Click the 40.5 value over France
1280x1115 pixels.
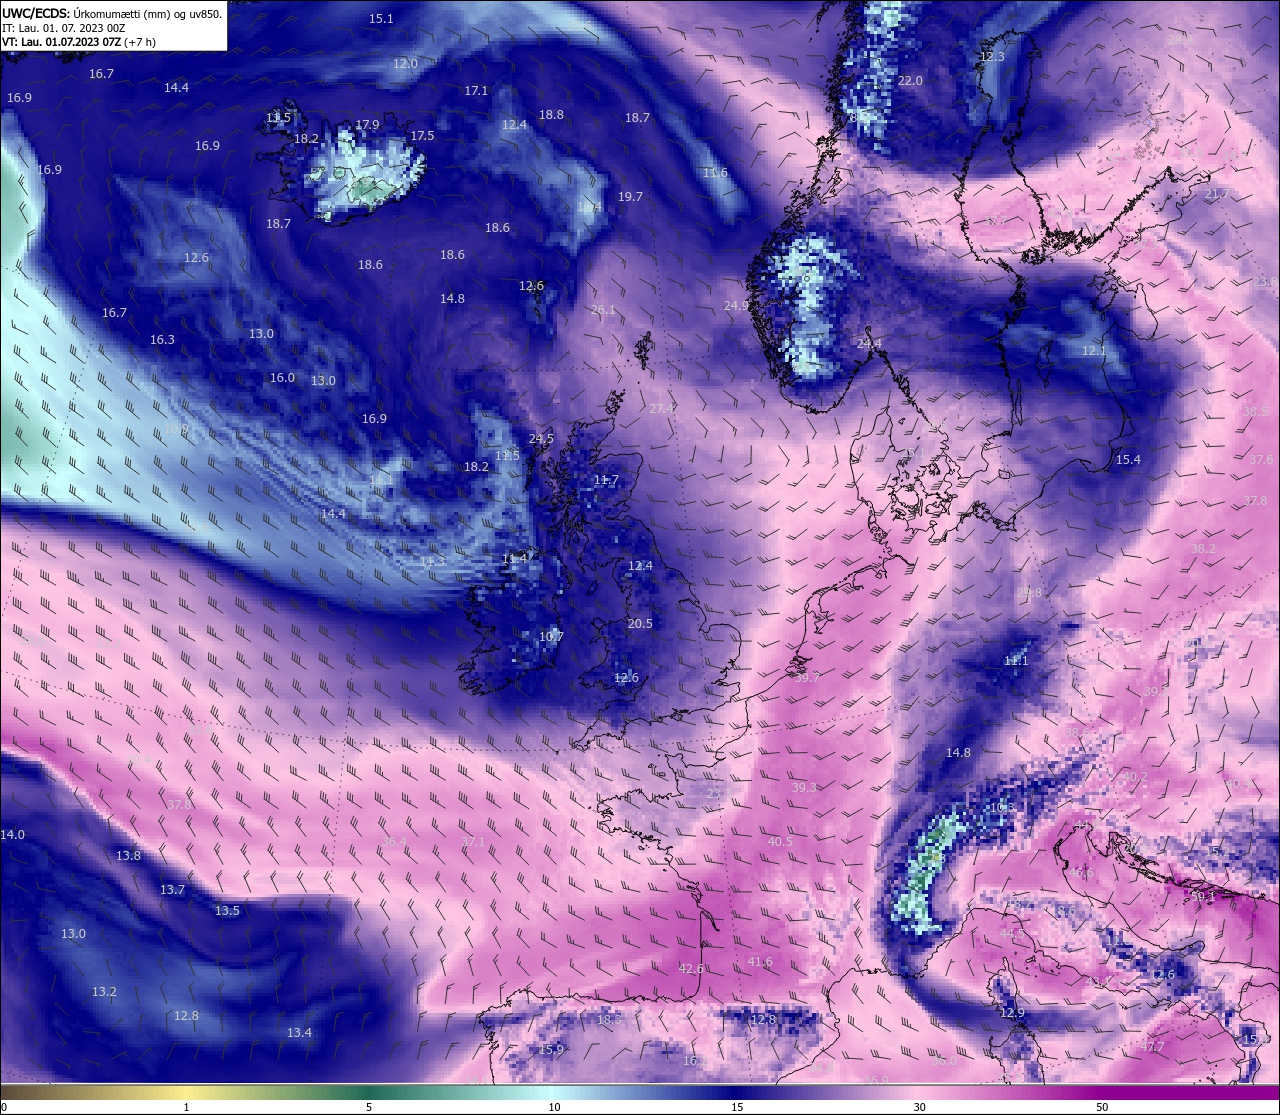pos(780,842)
